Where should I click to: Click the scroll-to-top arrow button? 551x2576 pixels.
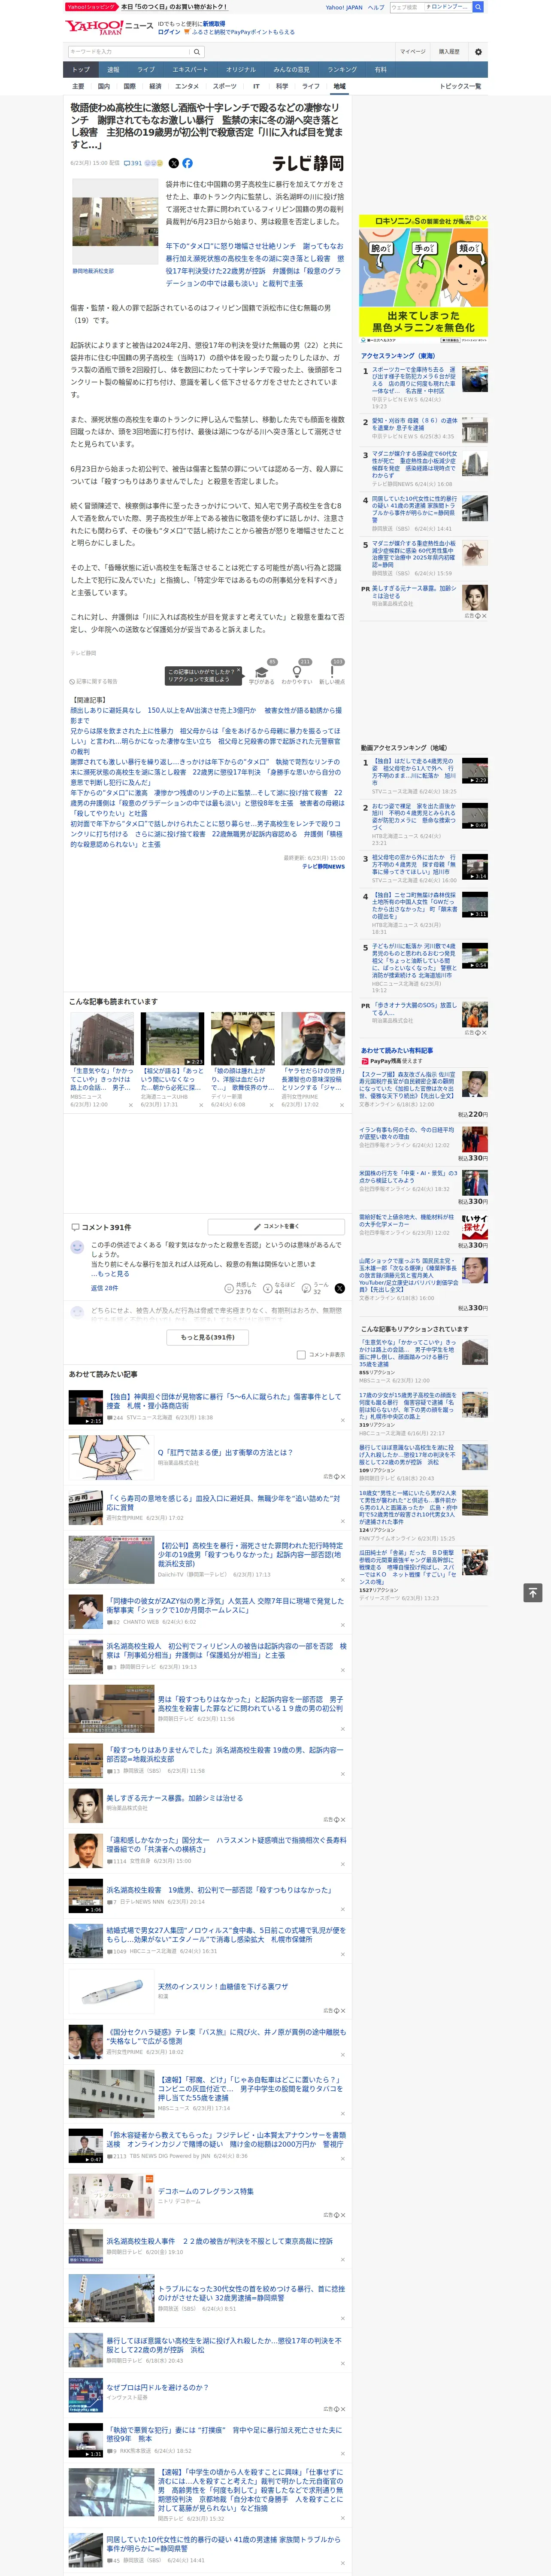coord(532,1592)
